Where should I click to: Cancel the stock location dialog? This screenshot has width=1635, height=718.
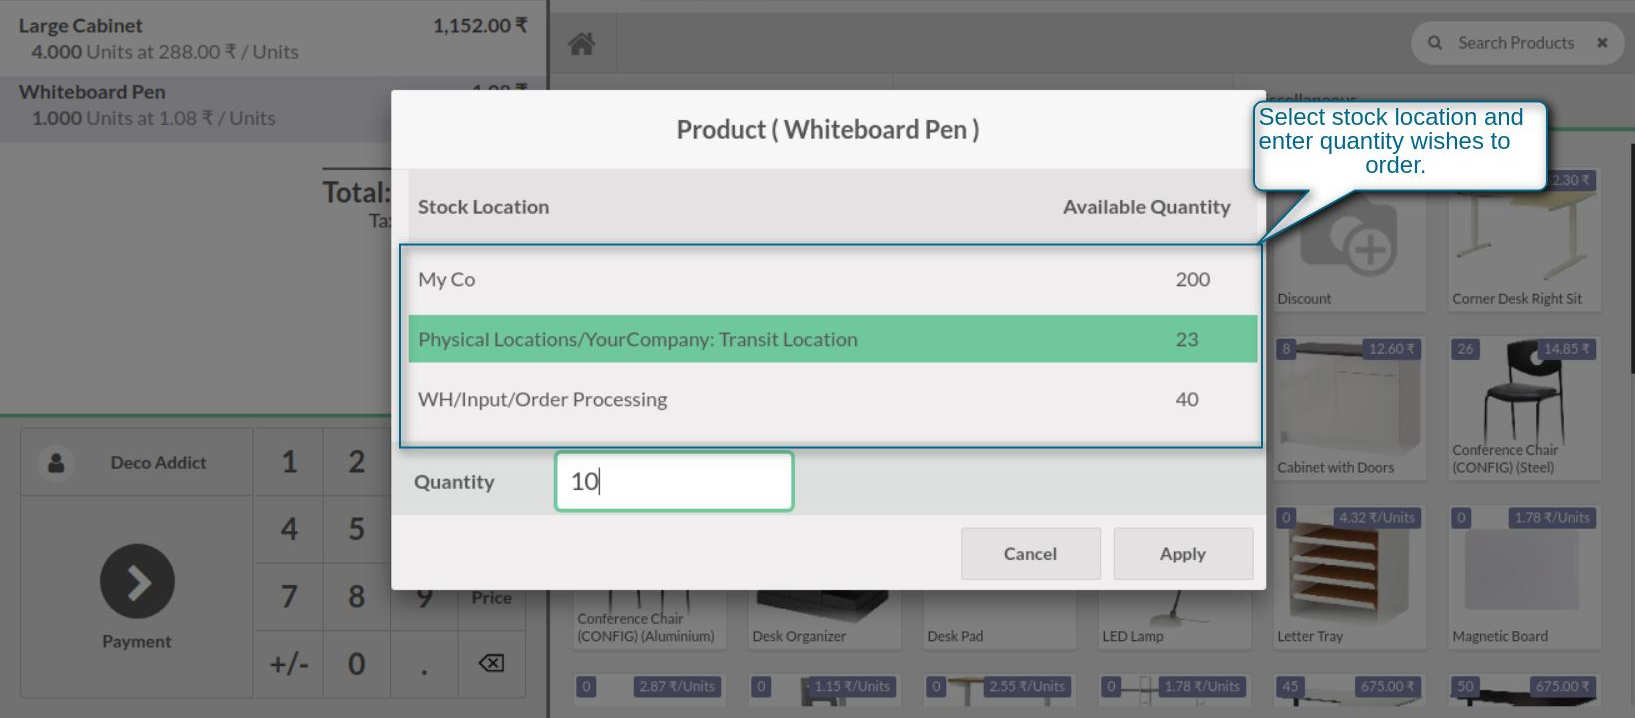[x=1030, y=554]
